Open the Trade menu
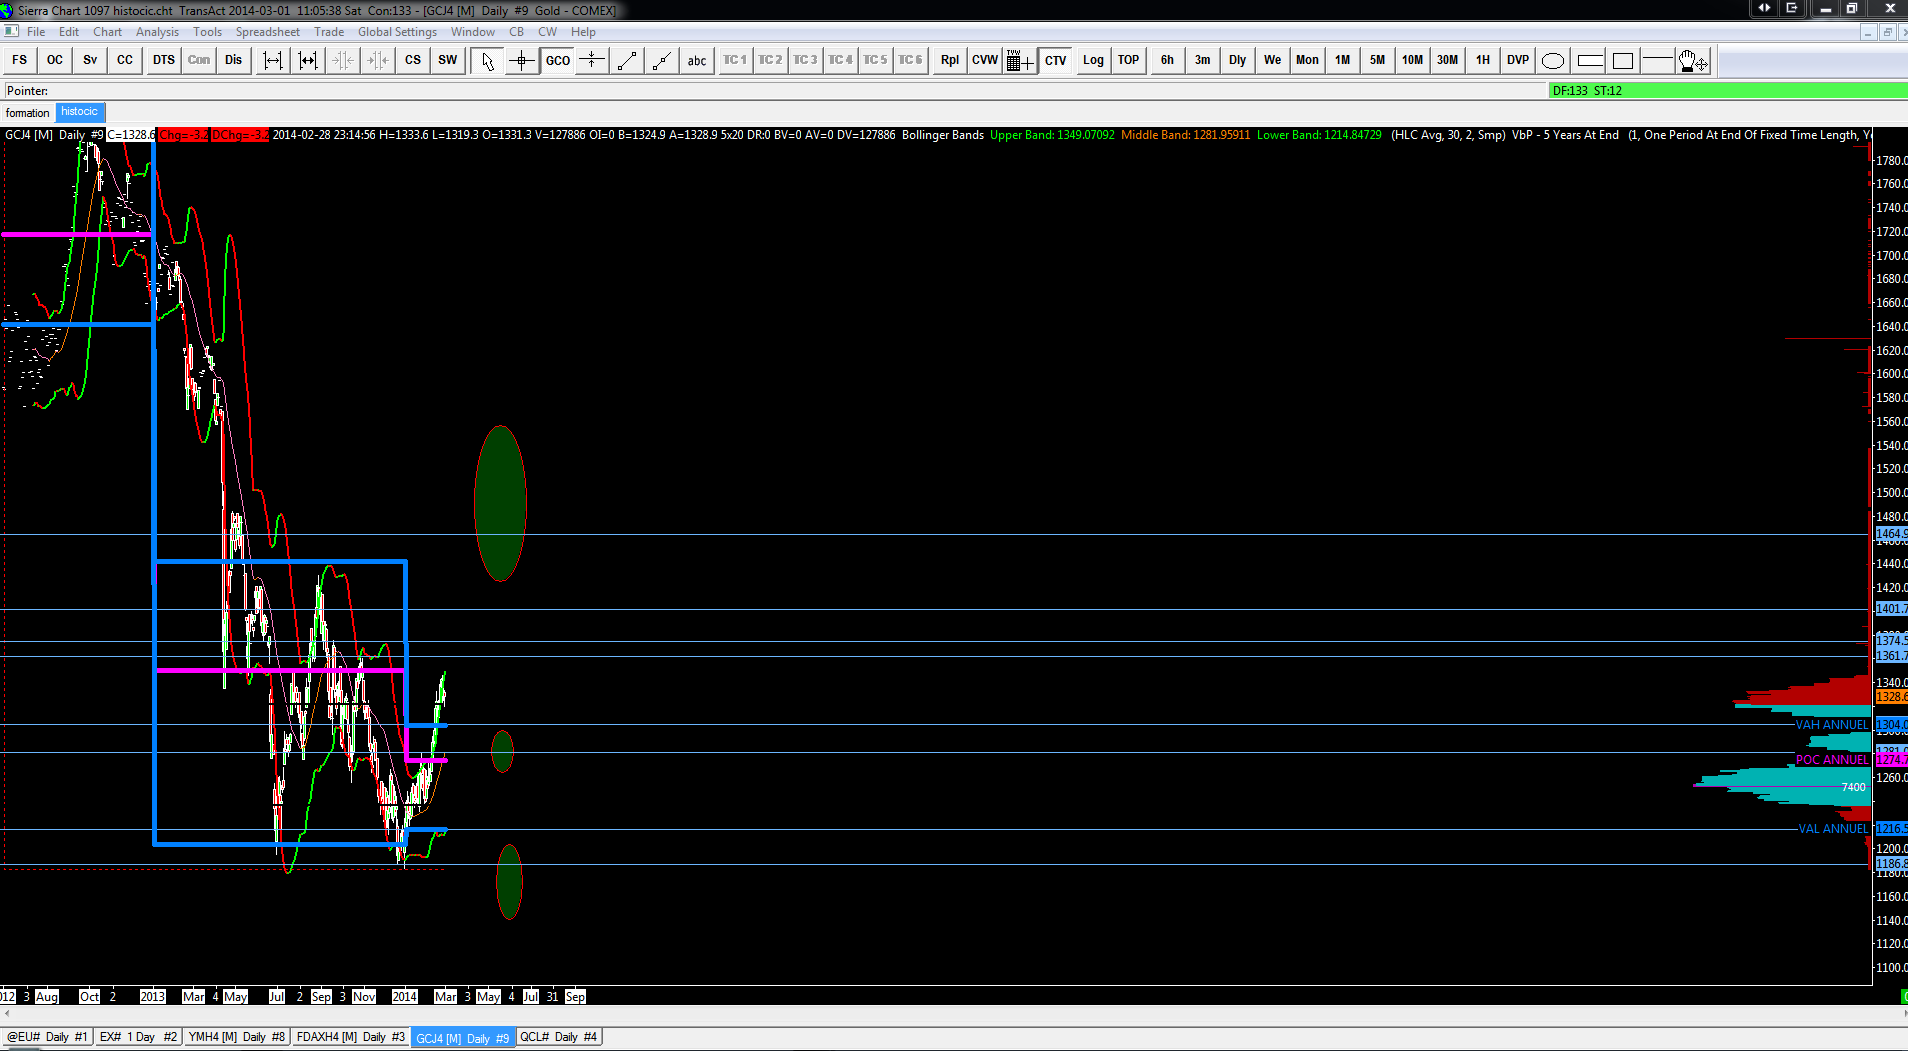The image size is (1908, 1051). pyautogui.click(x=329, y=32)
